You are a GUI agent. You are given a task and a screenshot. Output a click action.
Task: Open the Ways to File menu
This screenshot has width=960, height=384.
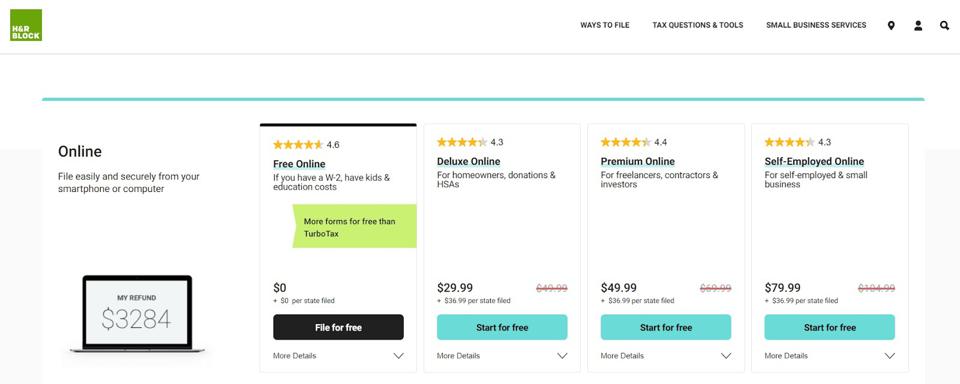pyautogui.click(x=605, y=25)
